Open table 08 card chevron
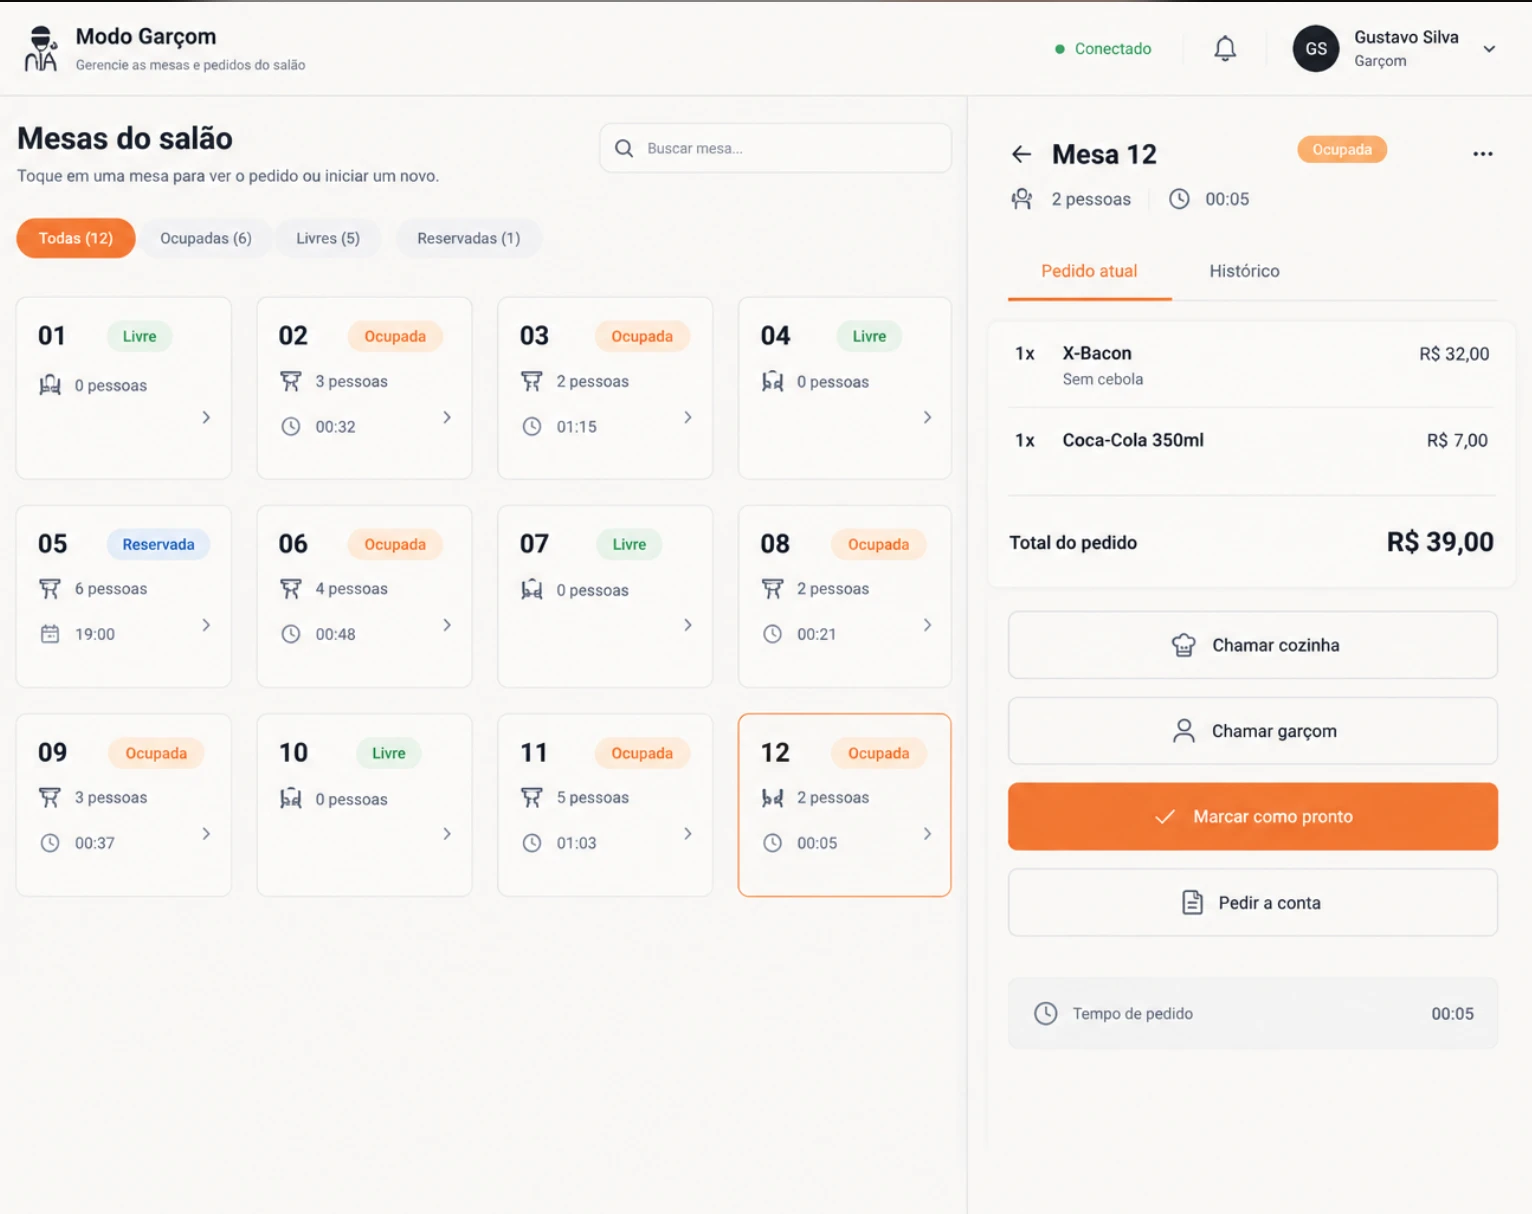 [x=928, y=625]
